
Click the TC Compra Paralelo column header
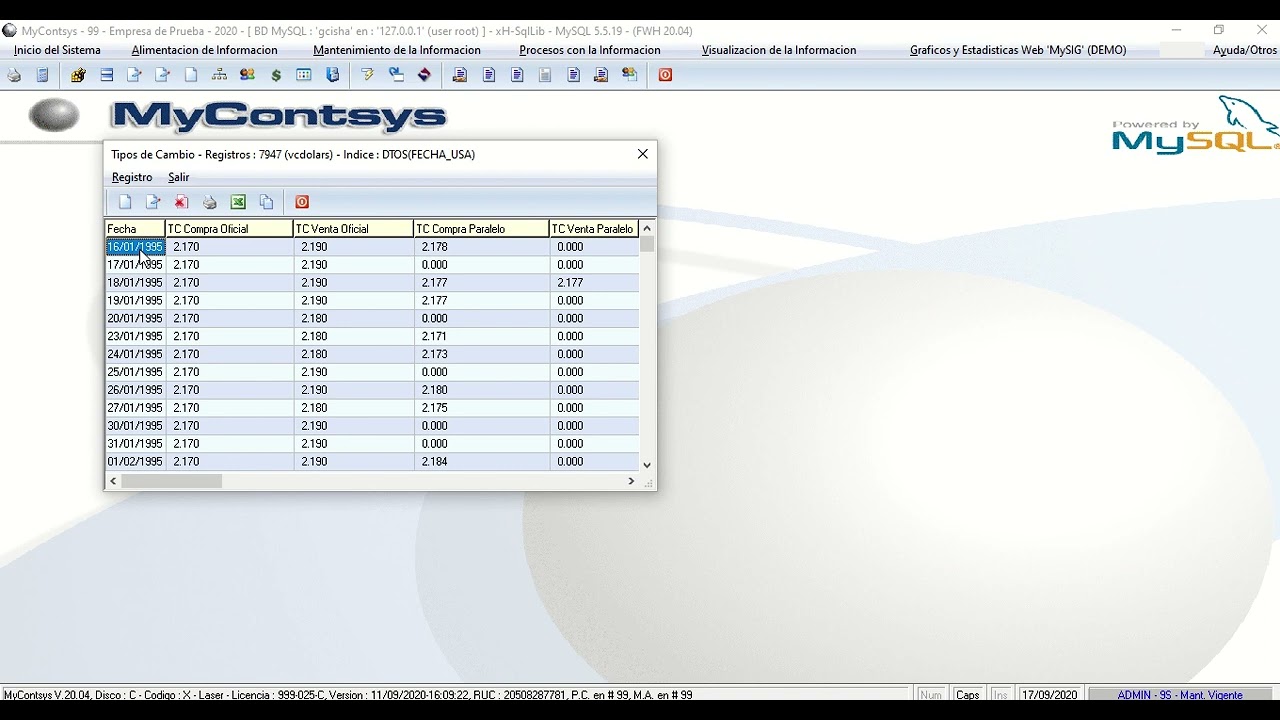(x=481, y=229)
